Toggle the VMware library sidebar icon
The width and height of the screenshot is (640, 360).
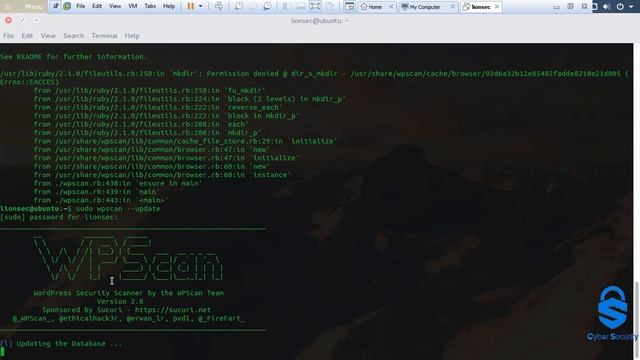point(287,6)
